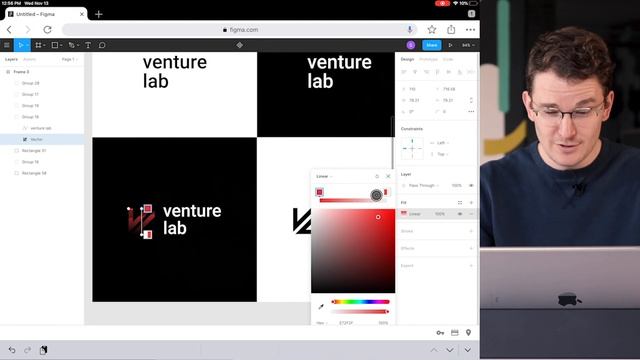Click the clipboard paste icon in bottom bar

[43, 350]
